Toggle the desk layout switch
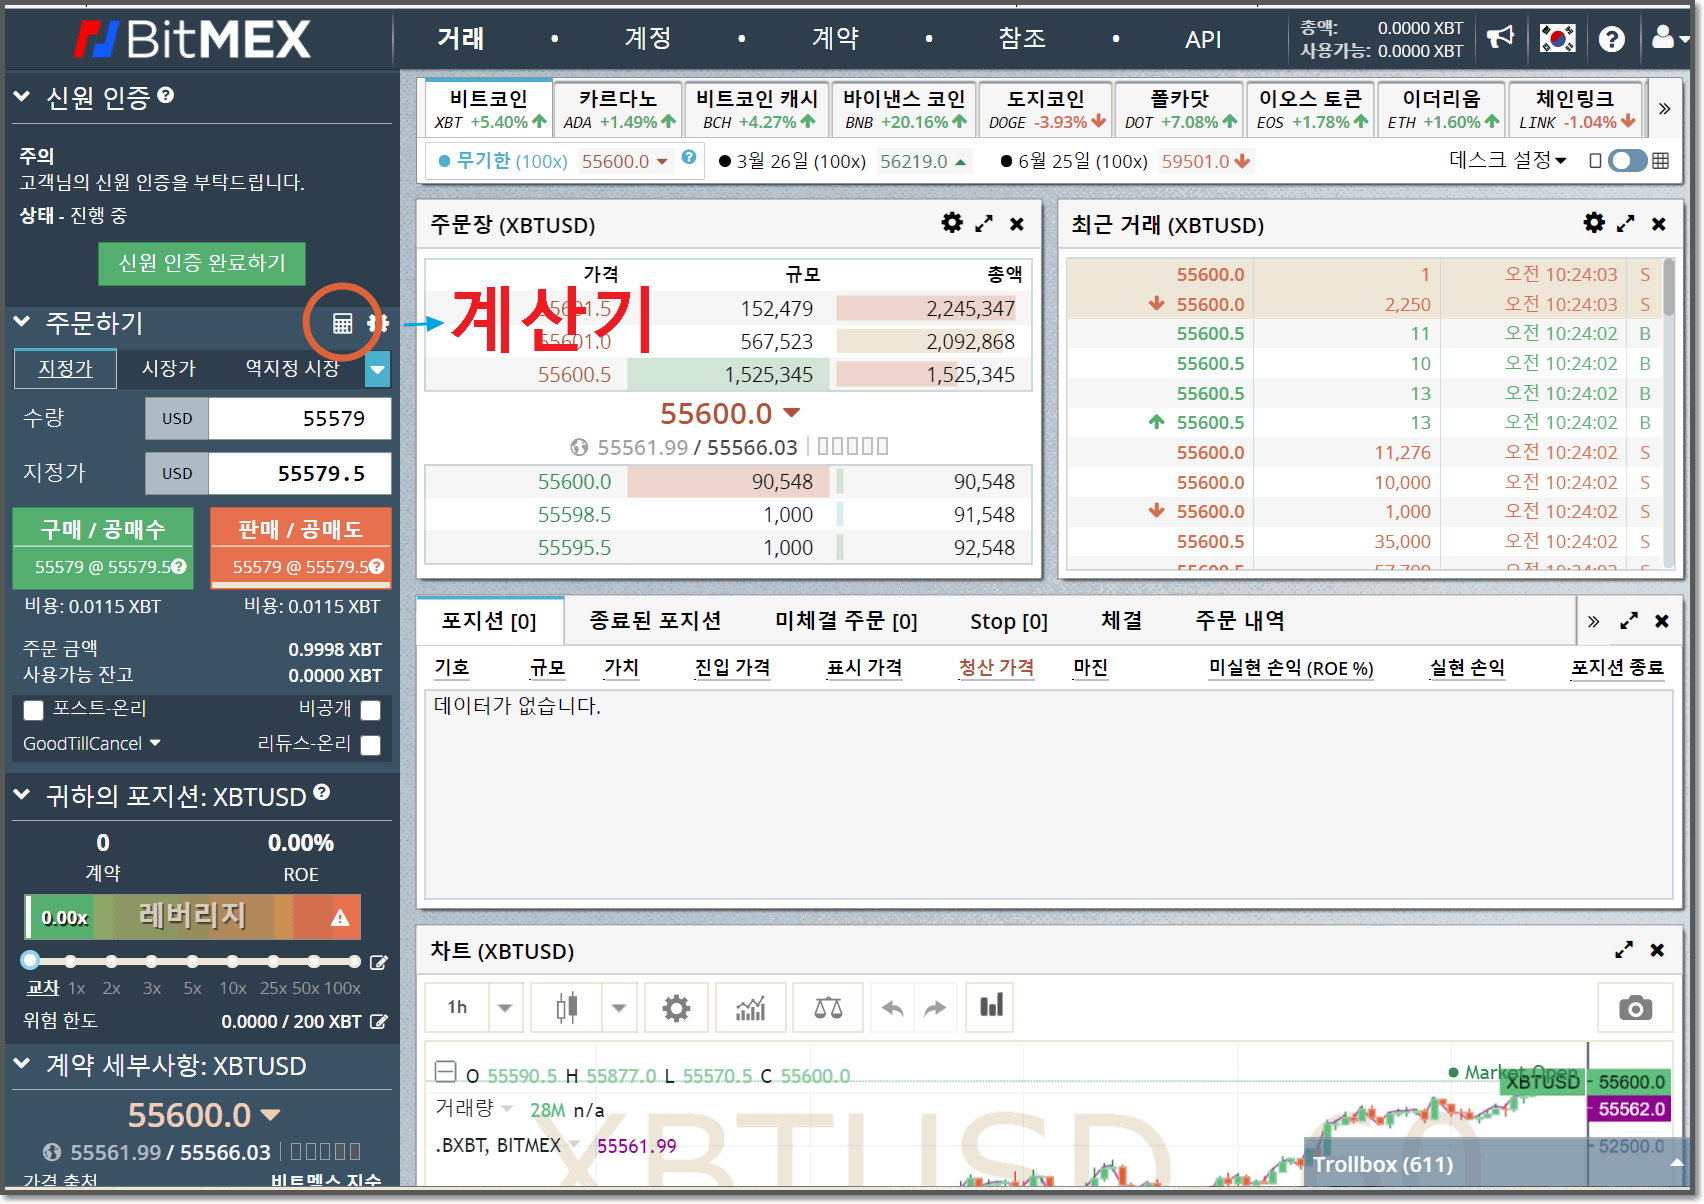The height and width of the screenshot is (1204, 1704). [x=1627, y=161]
